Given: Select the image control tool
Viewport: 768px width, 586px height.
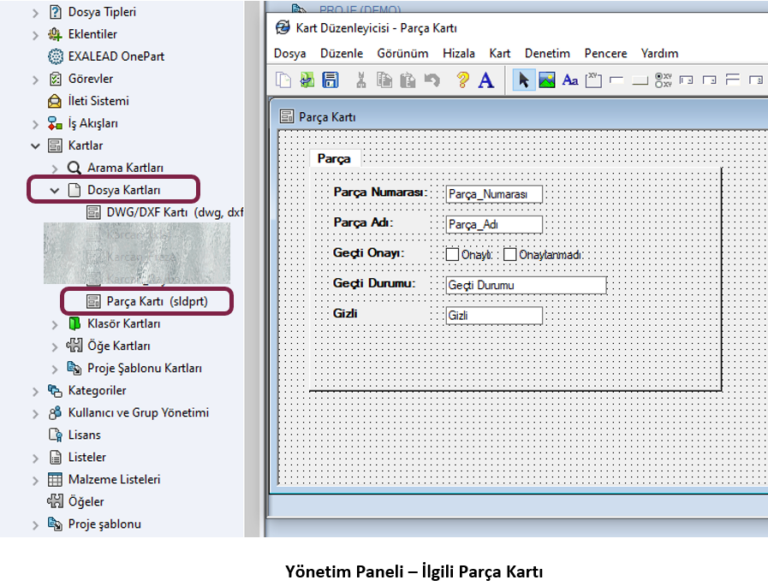Looking at the screenshot, I should pos(546,81).
